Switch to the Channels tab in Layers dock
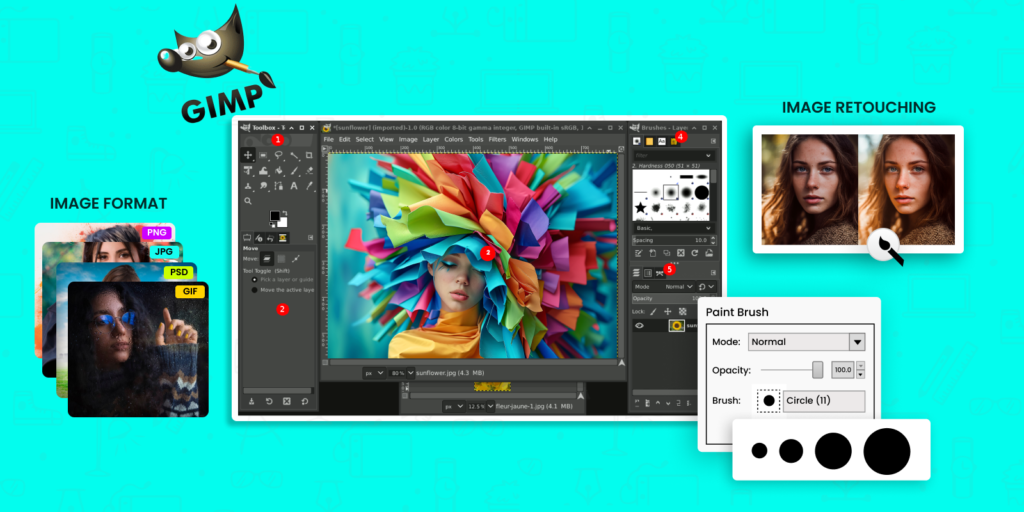 [x=648, y=273]
